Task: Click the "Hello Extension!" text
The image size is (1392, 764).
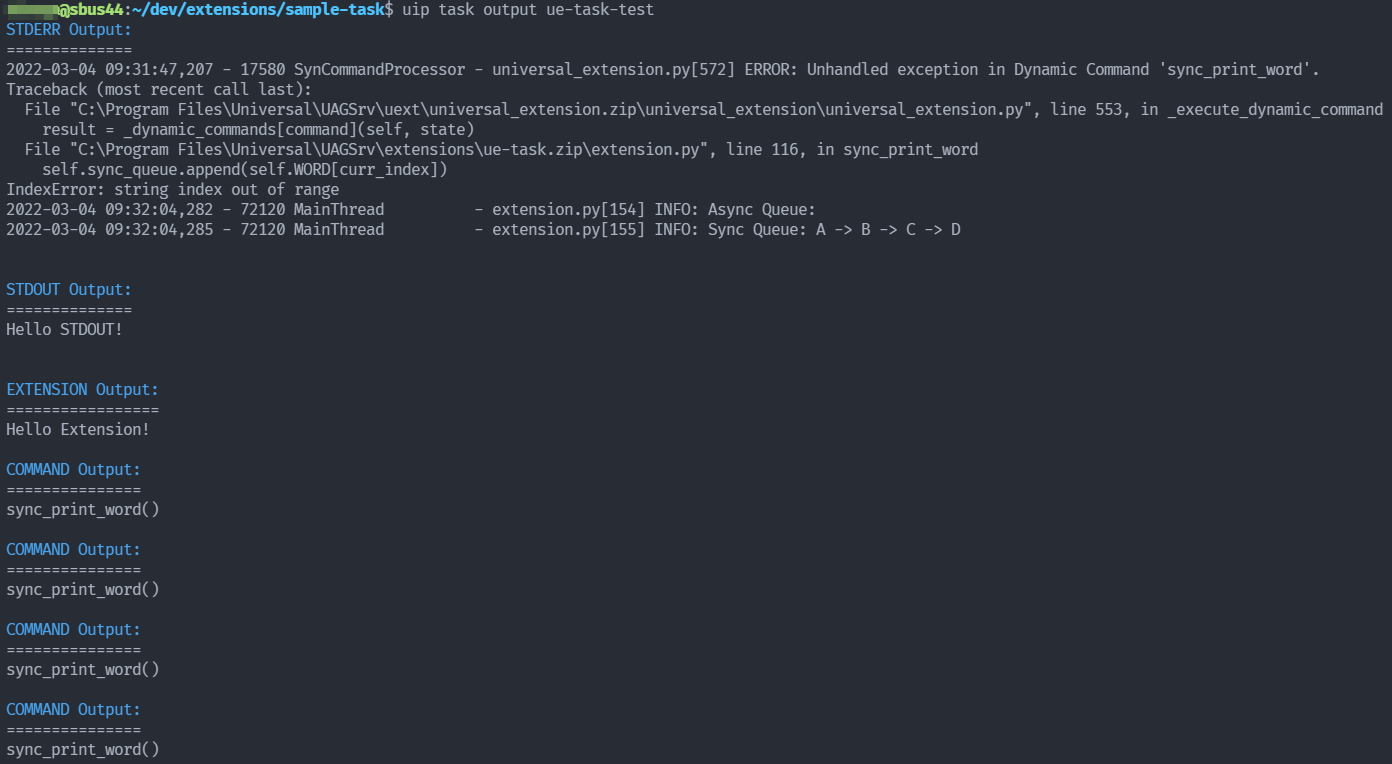Action: (78, 429)
